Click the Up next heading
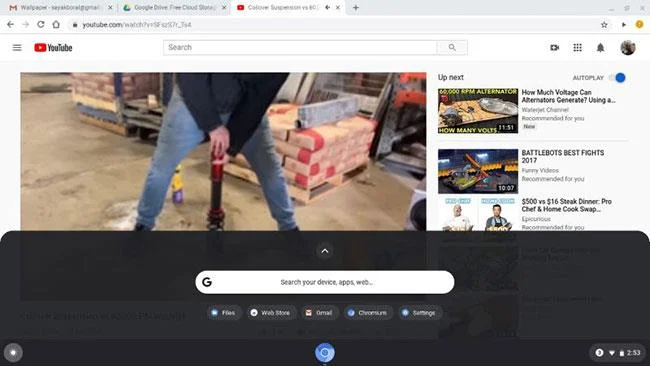 (x=451, y=78)
